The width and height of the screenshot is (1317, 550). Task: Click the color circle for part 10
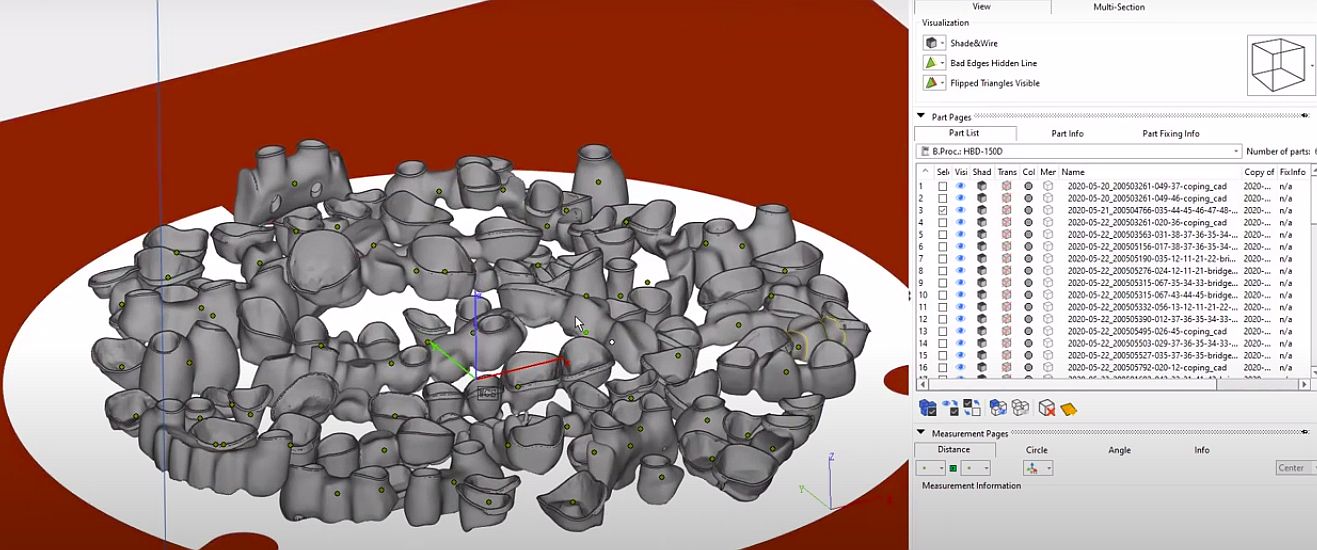coord(1028,295)
